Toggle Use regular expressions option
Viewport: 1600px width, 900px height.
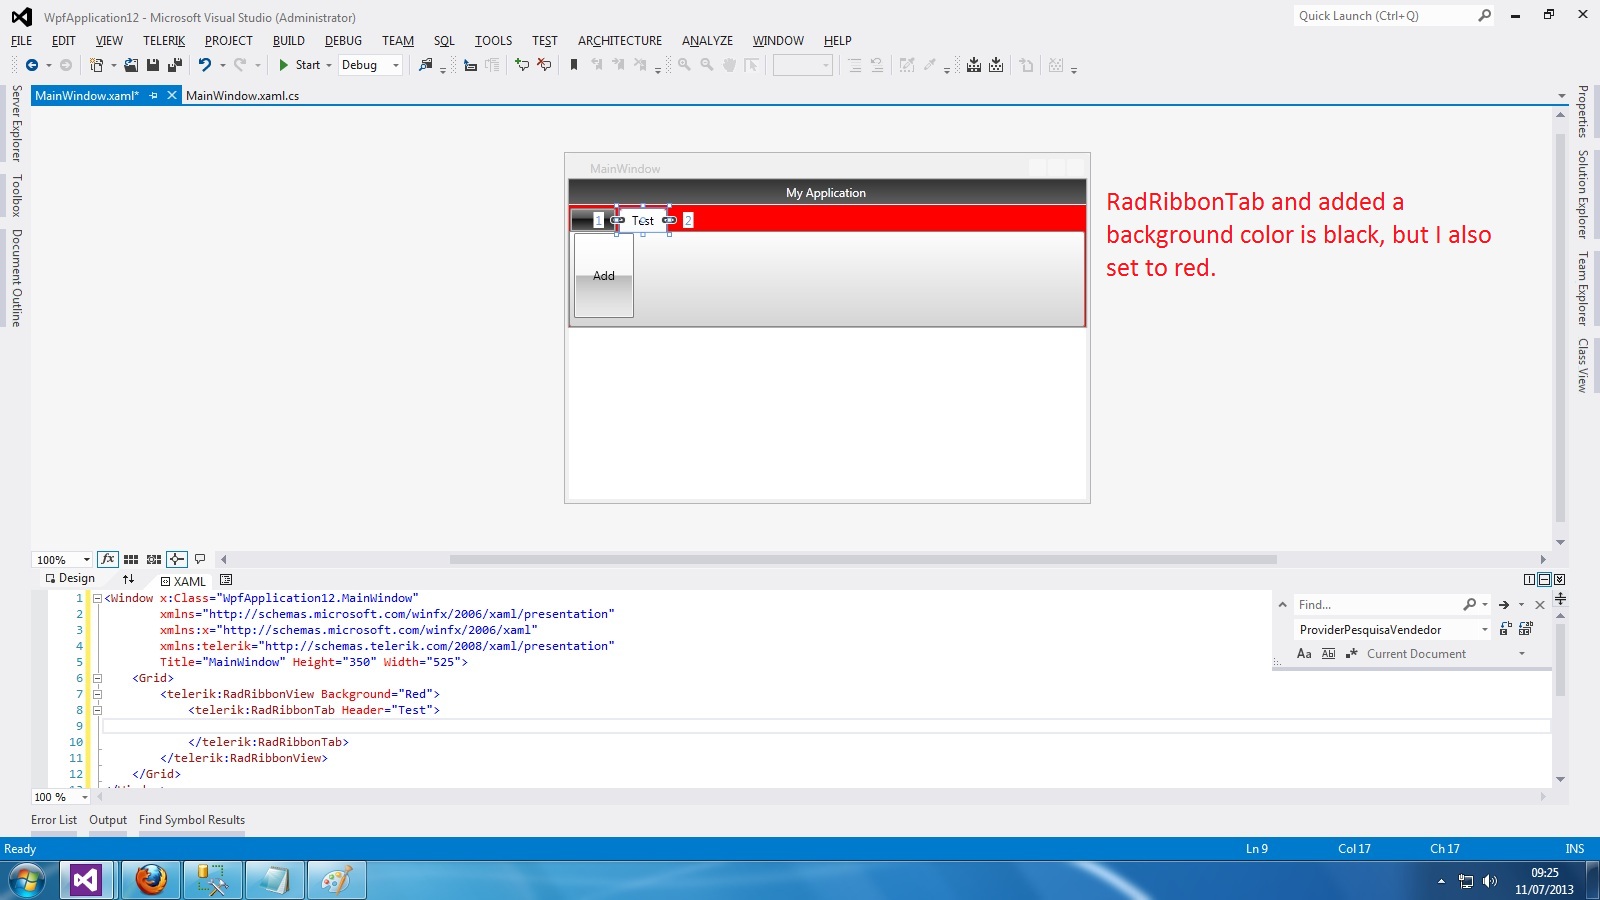click(1351, 654)
